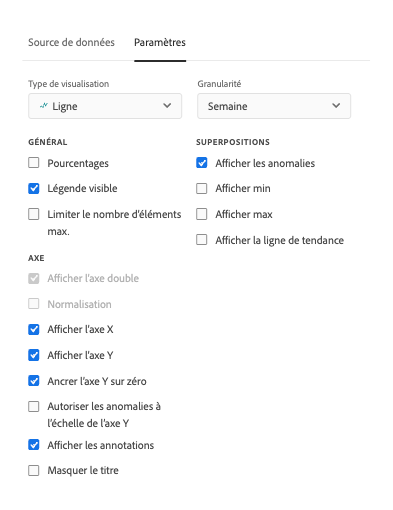Open the Type de visualisation dropdown

point(105,106)
